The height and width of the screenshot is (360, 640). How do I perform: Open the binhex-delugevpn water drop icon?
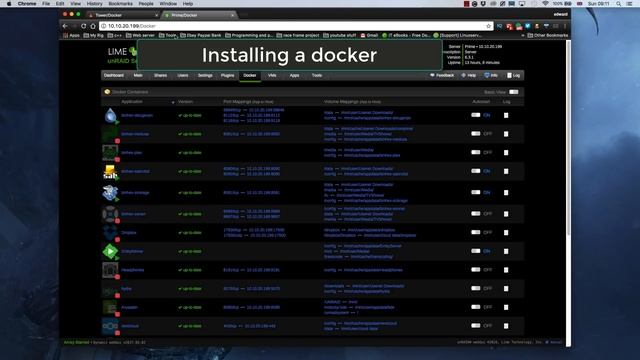pos(110,116)
